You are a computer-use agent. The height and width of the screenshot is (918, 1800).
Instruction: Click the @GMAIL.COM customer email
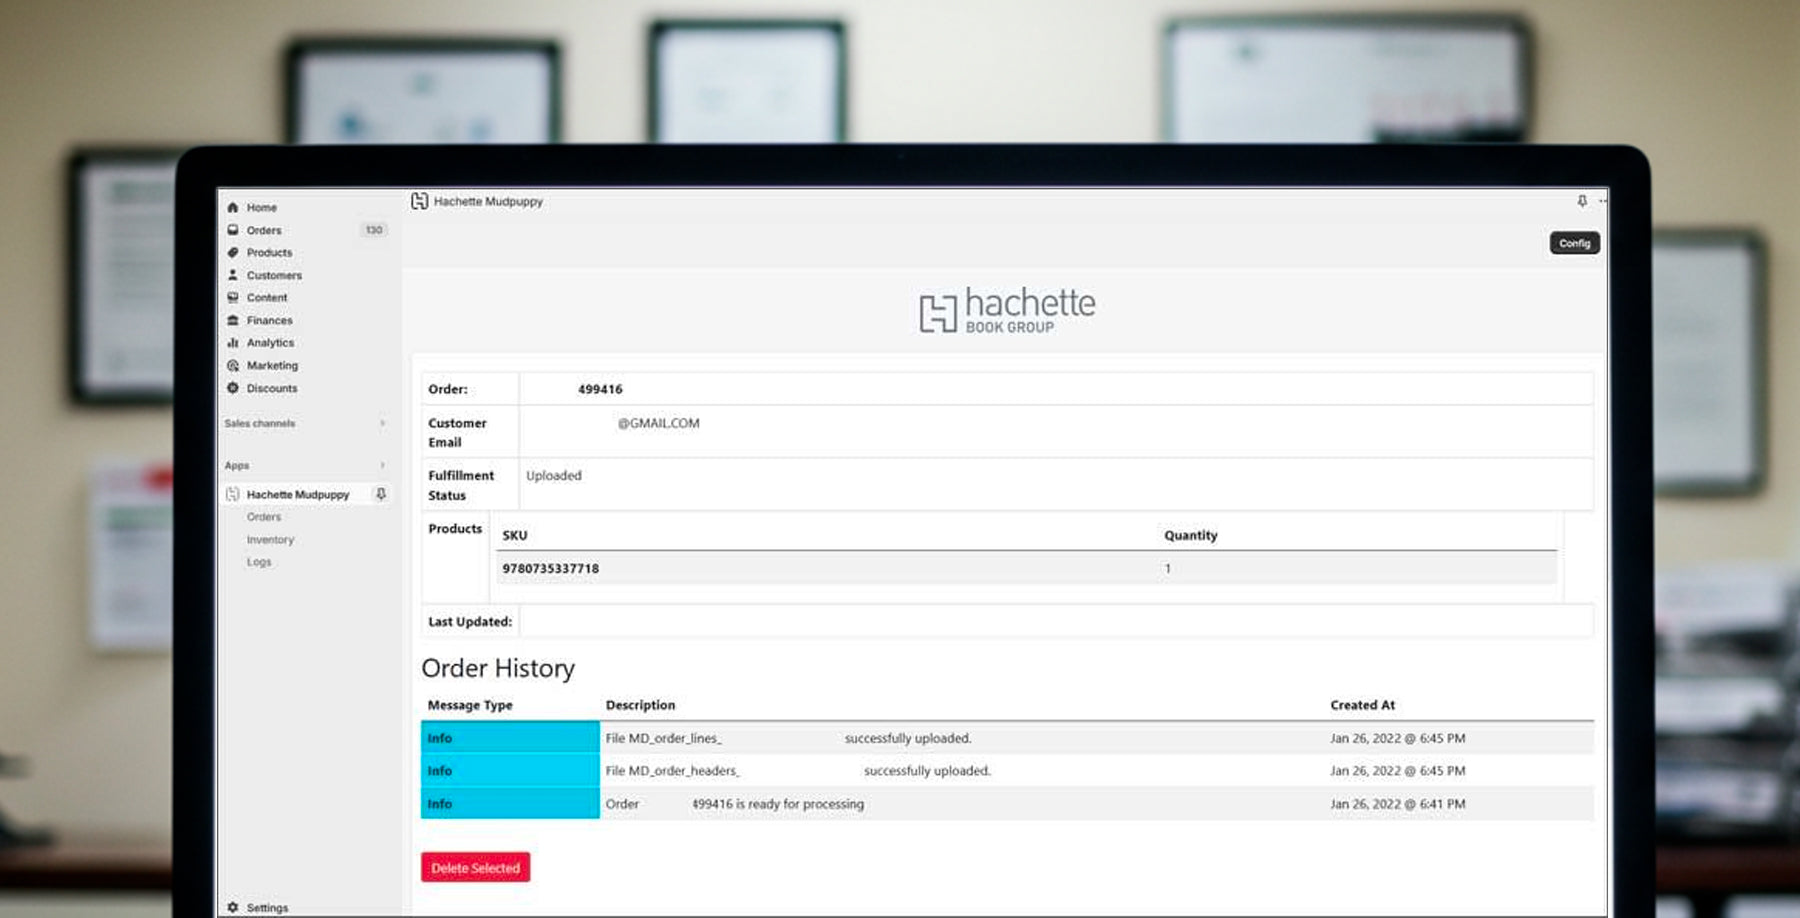[658, 423]
